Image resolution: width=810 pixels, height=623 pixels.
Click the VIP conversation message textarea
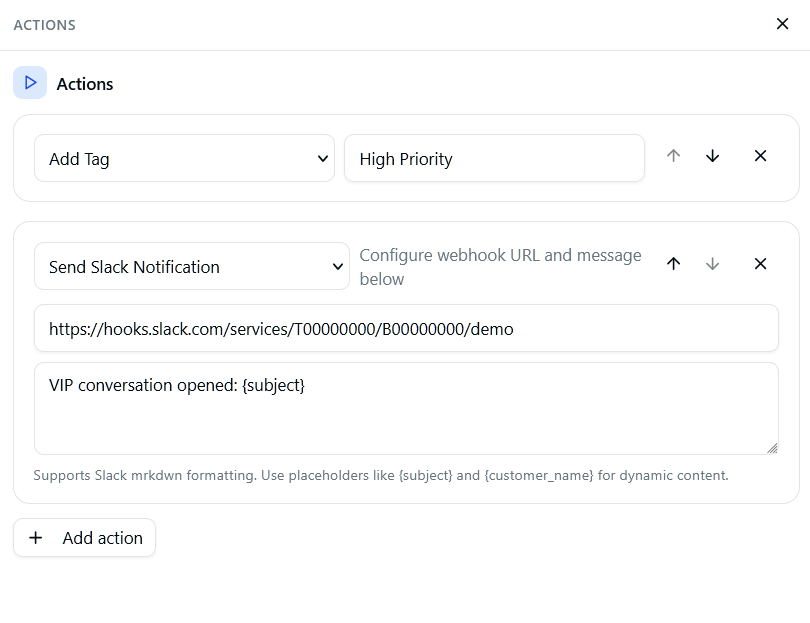406,409
